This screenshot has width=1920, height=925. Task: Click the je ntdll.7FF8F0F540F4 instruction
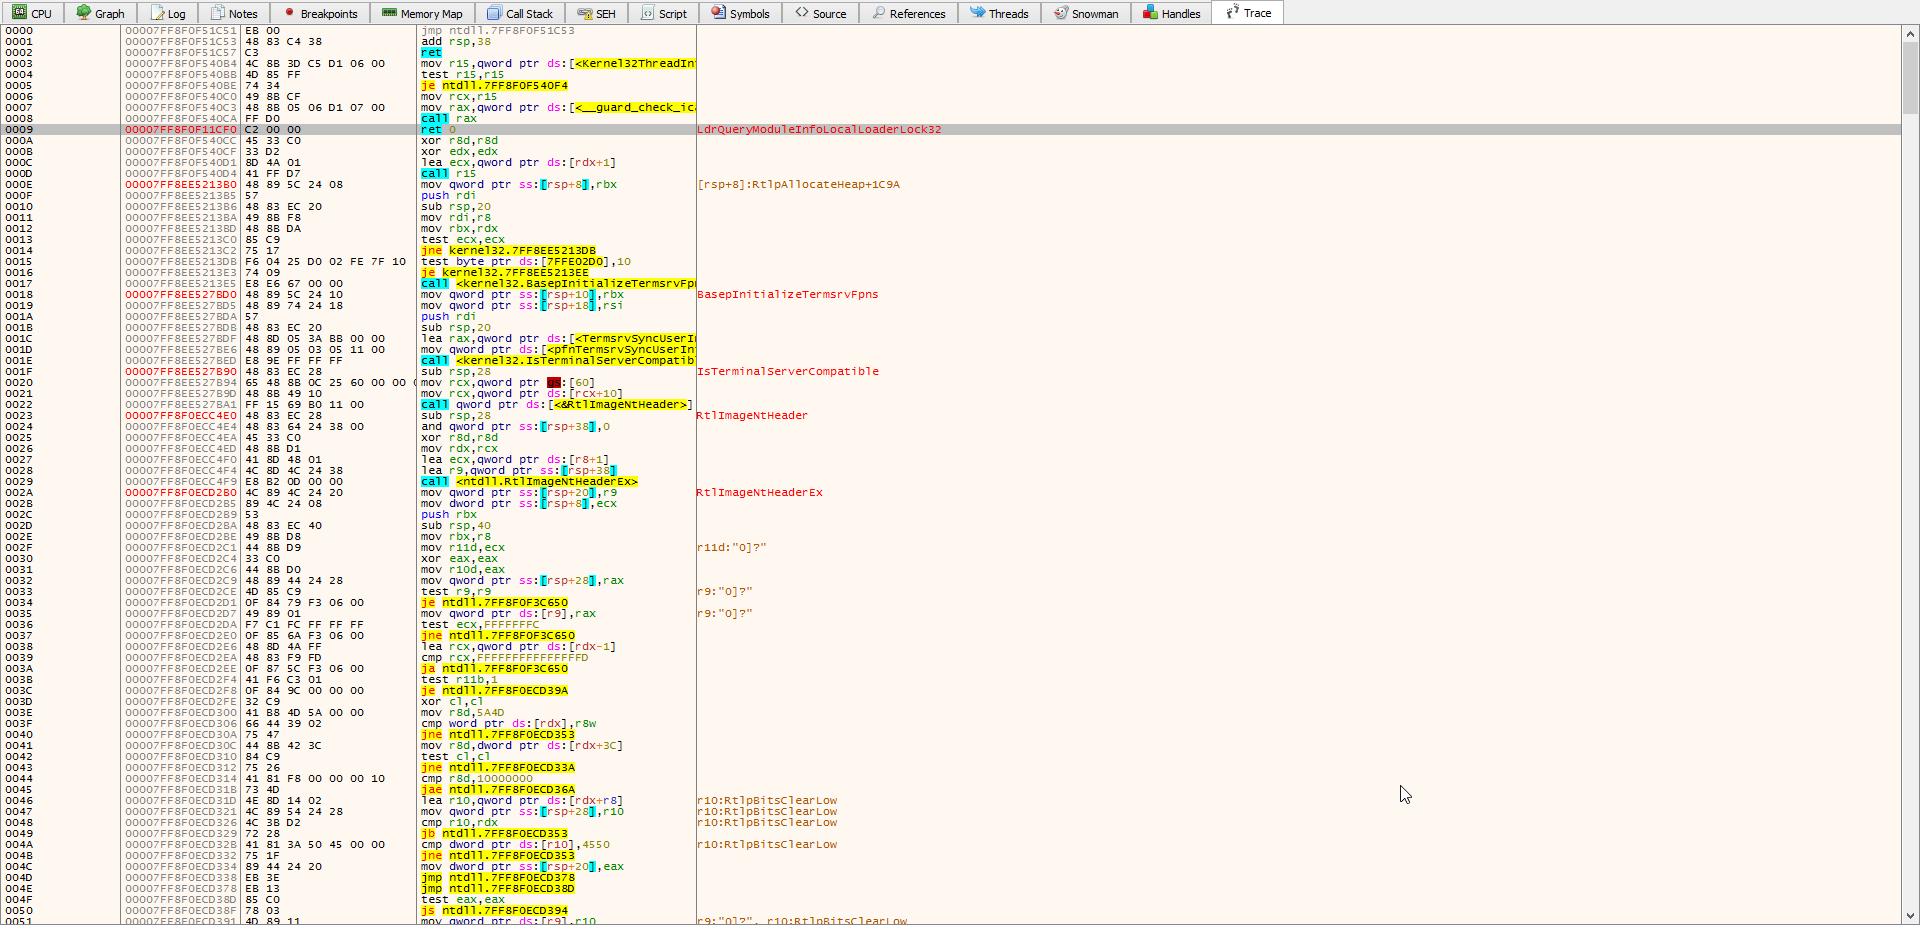[494, 85]
